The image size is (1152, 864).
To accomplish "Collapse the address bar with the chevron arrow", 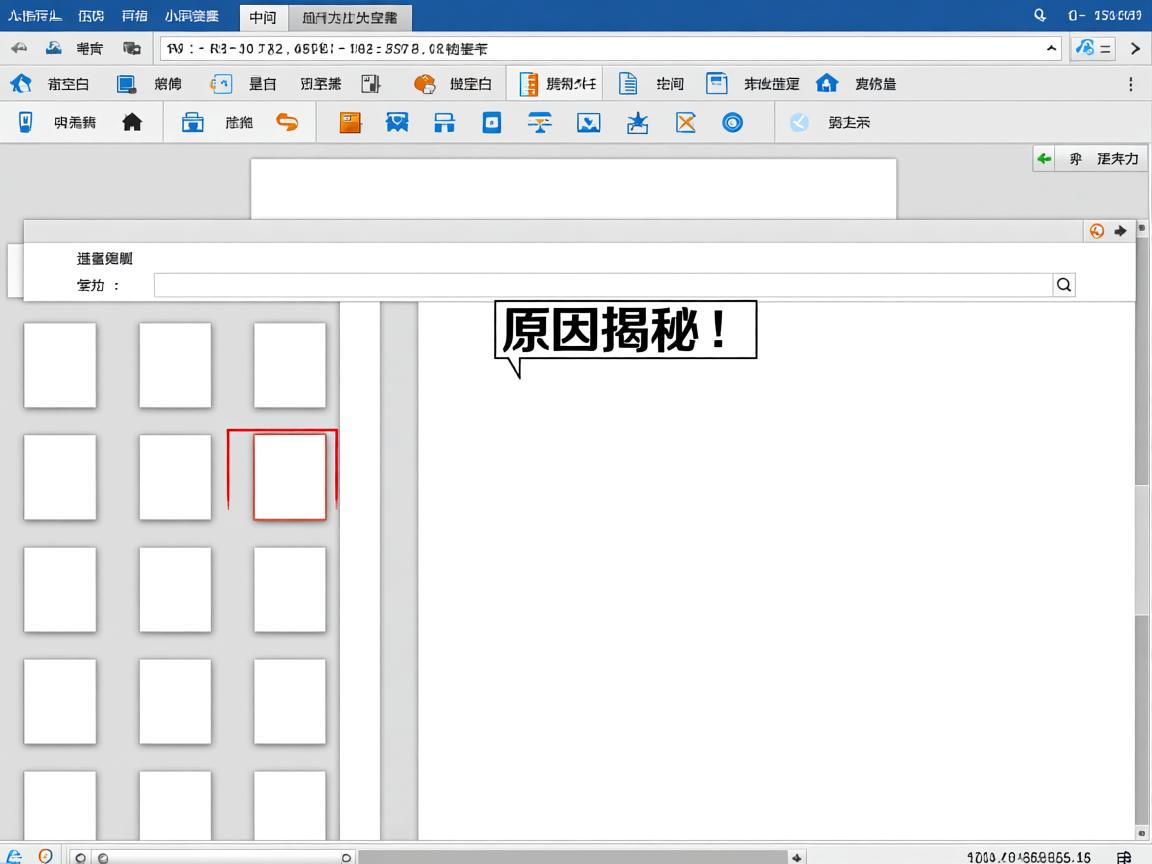I will click(1049, 47).
